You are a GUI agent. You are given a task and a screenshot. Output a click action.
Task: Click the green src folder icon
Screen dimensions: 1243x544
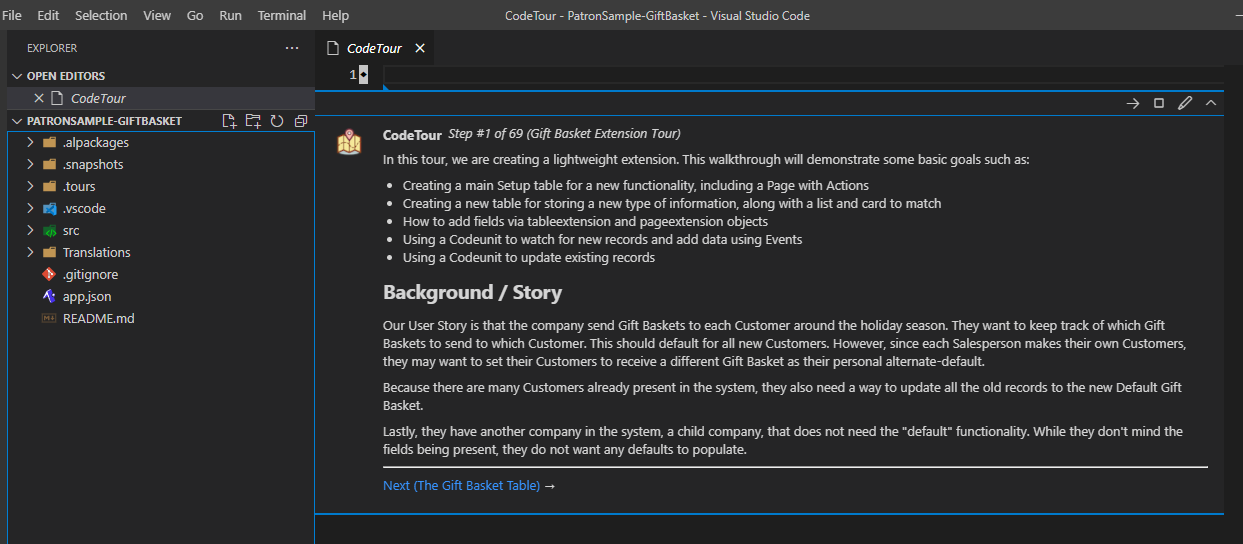coord(50,230)
